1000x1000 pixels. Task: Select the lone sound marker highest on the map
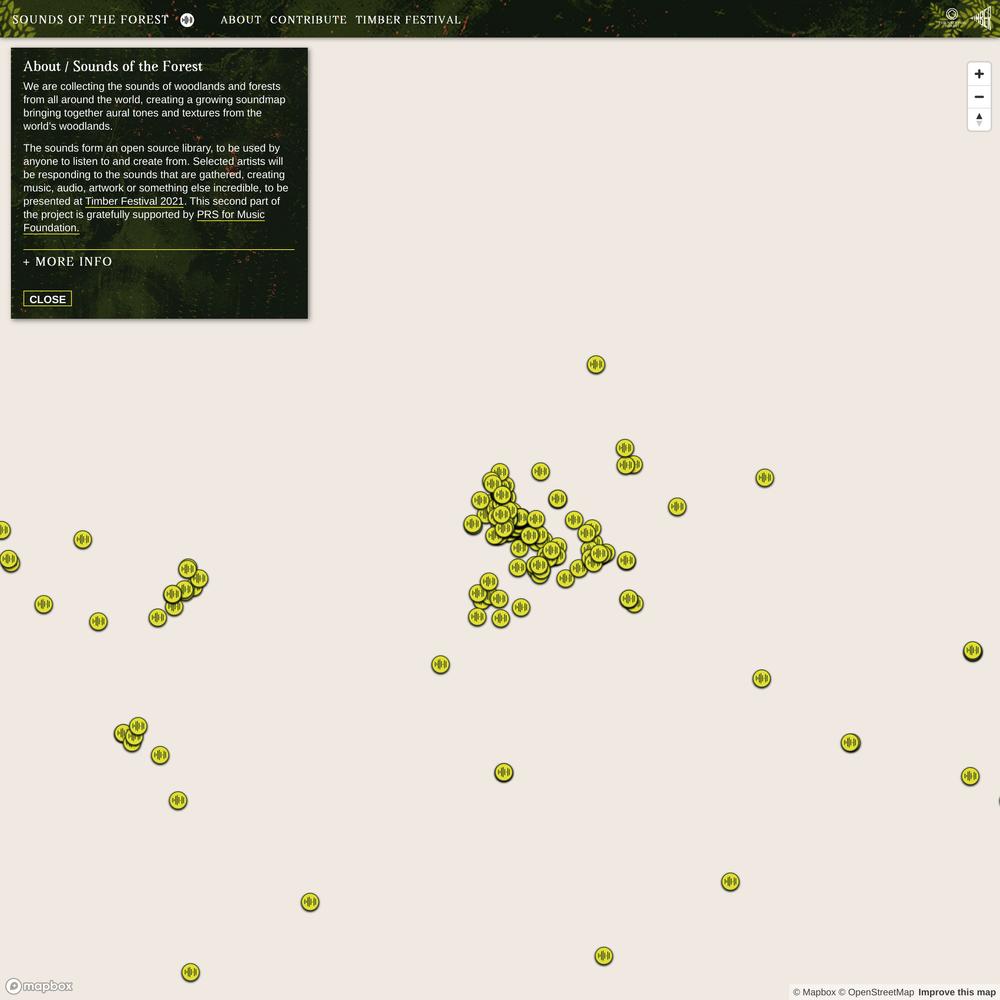[596, 364]
